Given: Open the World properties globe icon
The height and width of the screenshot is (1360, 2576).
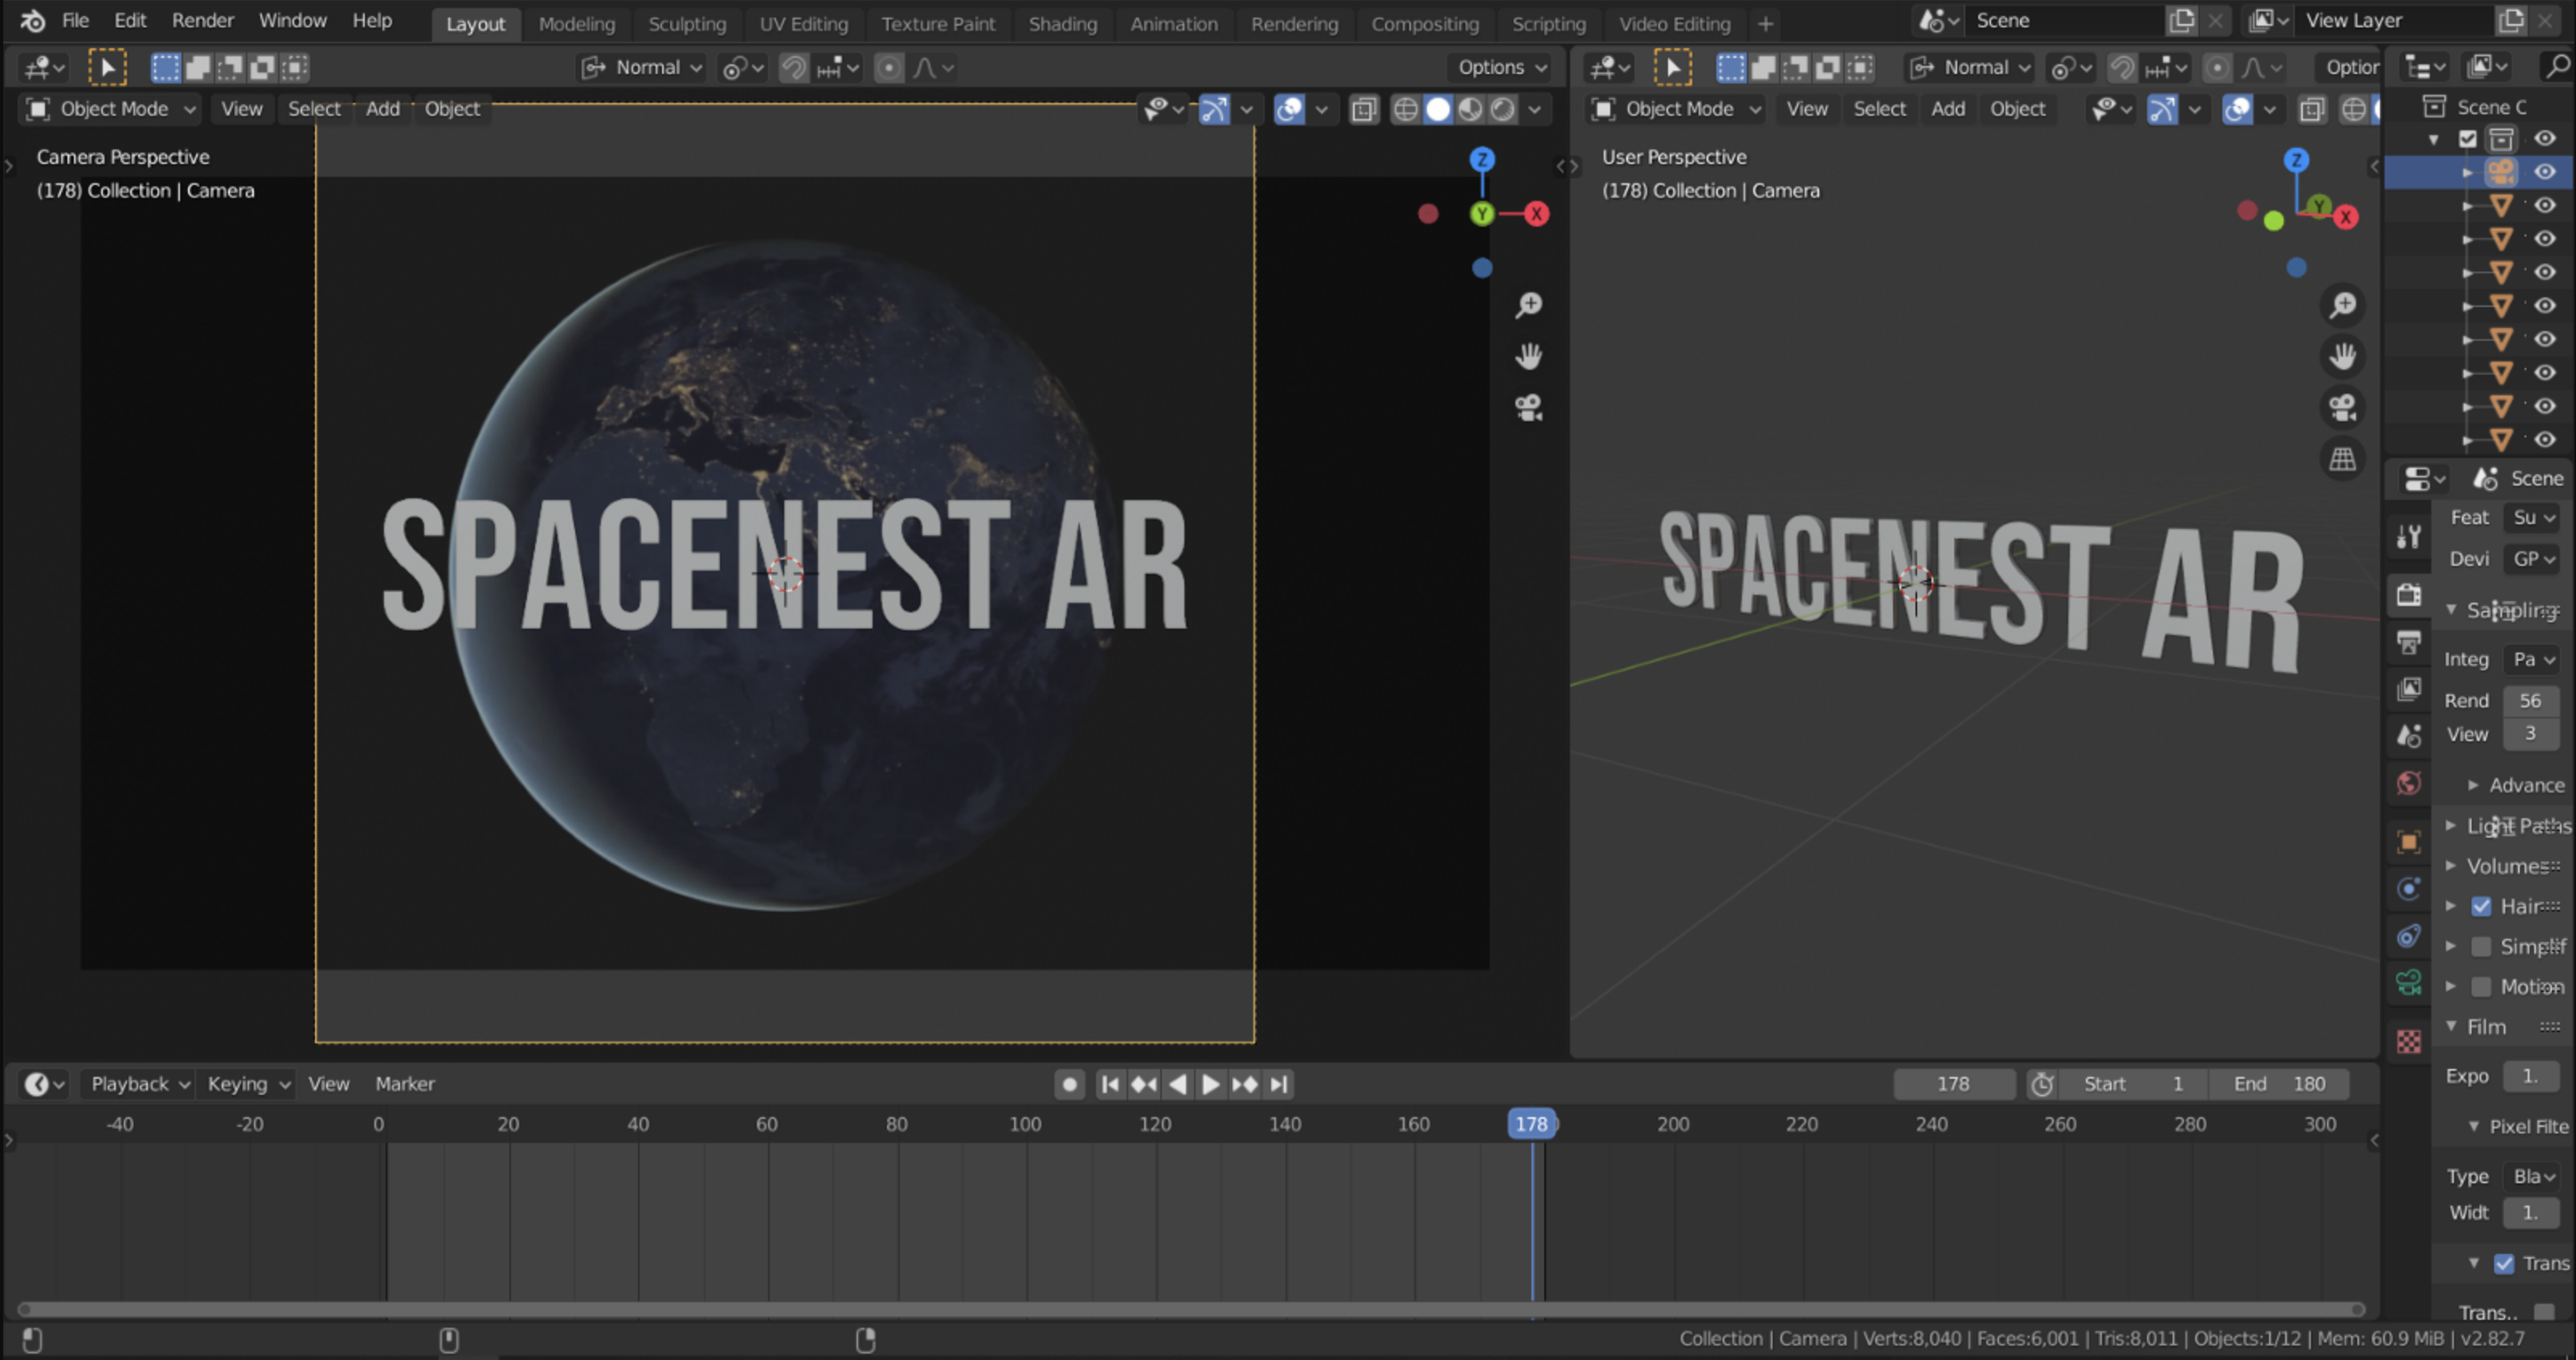Looking at the screenshot, I should pyautogui.click(x=2409, y=783).
